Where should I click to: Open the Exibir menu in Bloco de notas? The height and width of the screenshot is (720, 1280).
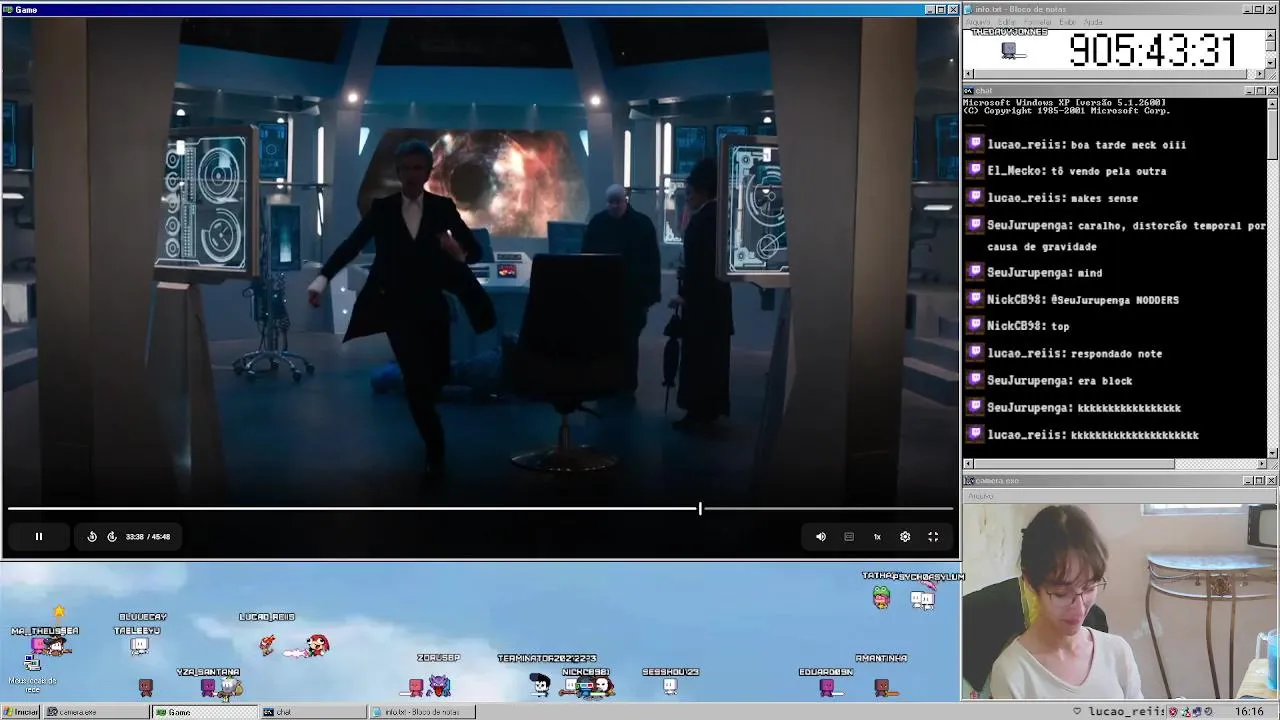pos(1068,22)
